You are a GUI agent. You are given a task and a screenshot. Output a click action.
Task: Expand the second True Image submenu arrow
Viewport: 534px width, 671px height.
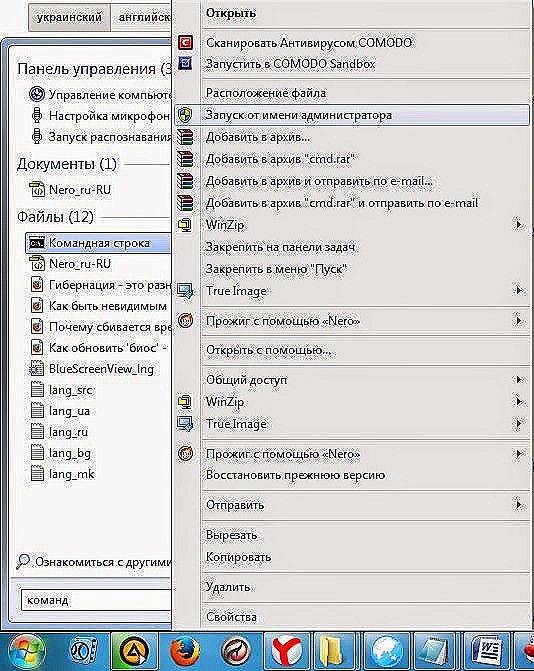[x=519, y=424]
